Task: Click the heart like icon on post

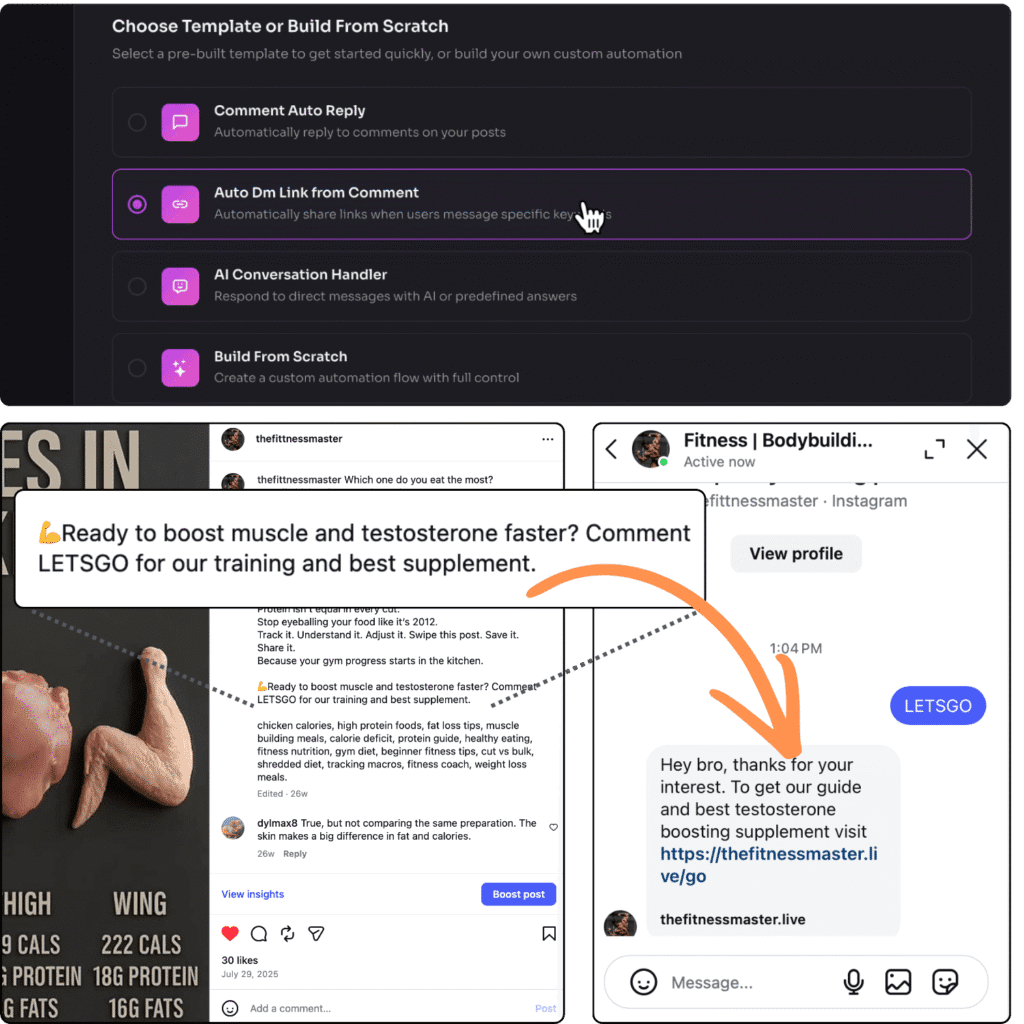Action: (x=230, y=933)
